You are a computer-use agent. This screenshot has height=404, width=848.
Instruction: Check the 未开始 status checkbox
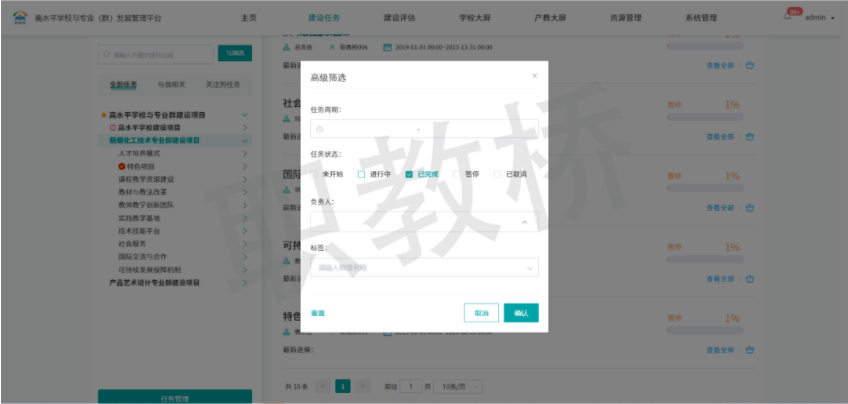pos(314,175)
